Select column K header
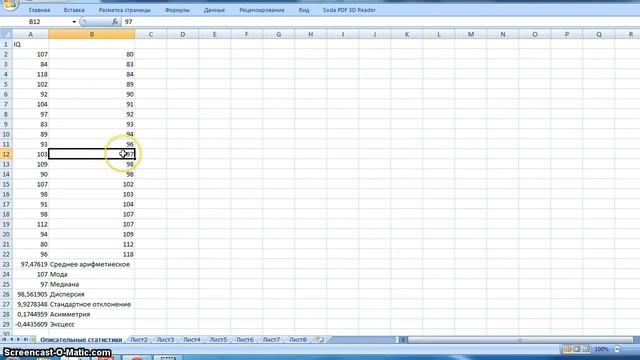 (407, 35)
